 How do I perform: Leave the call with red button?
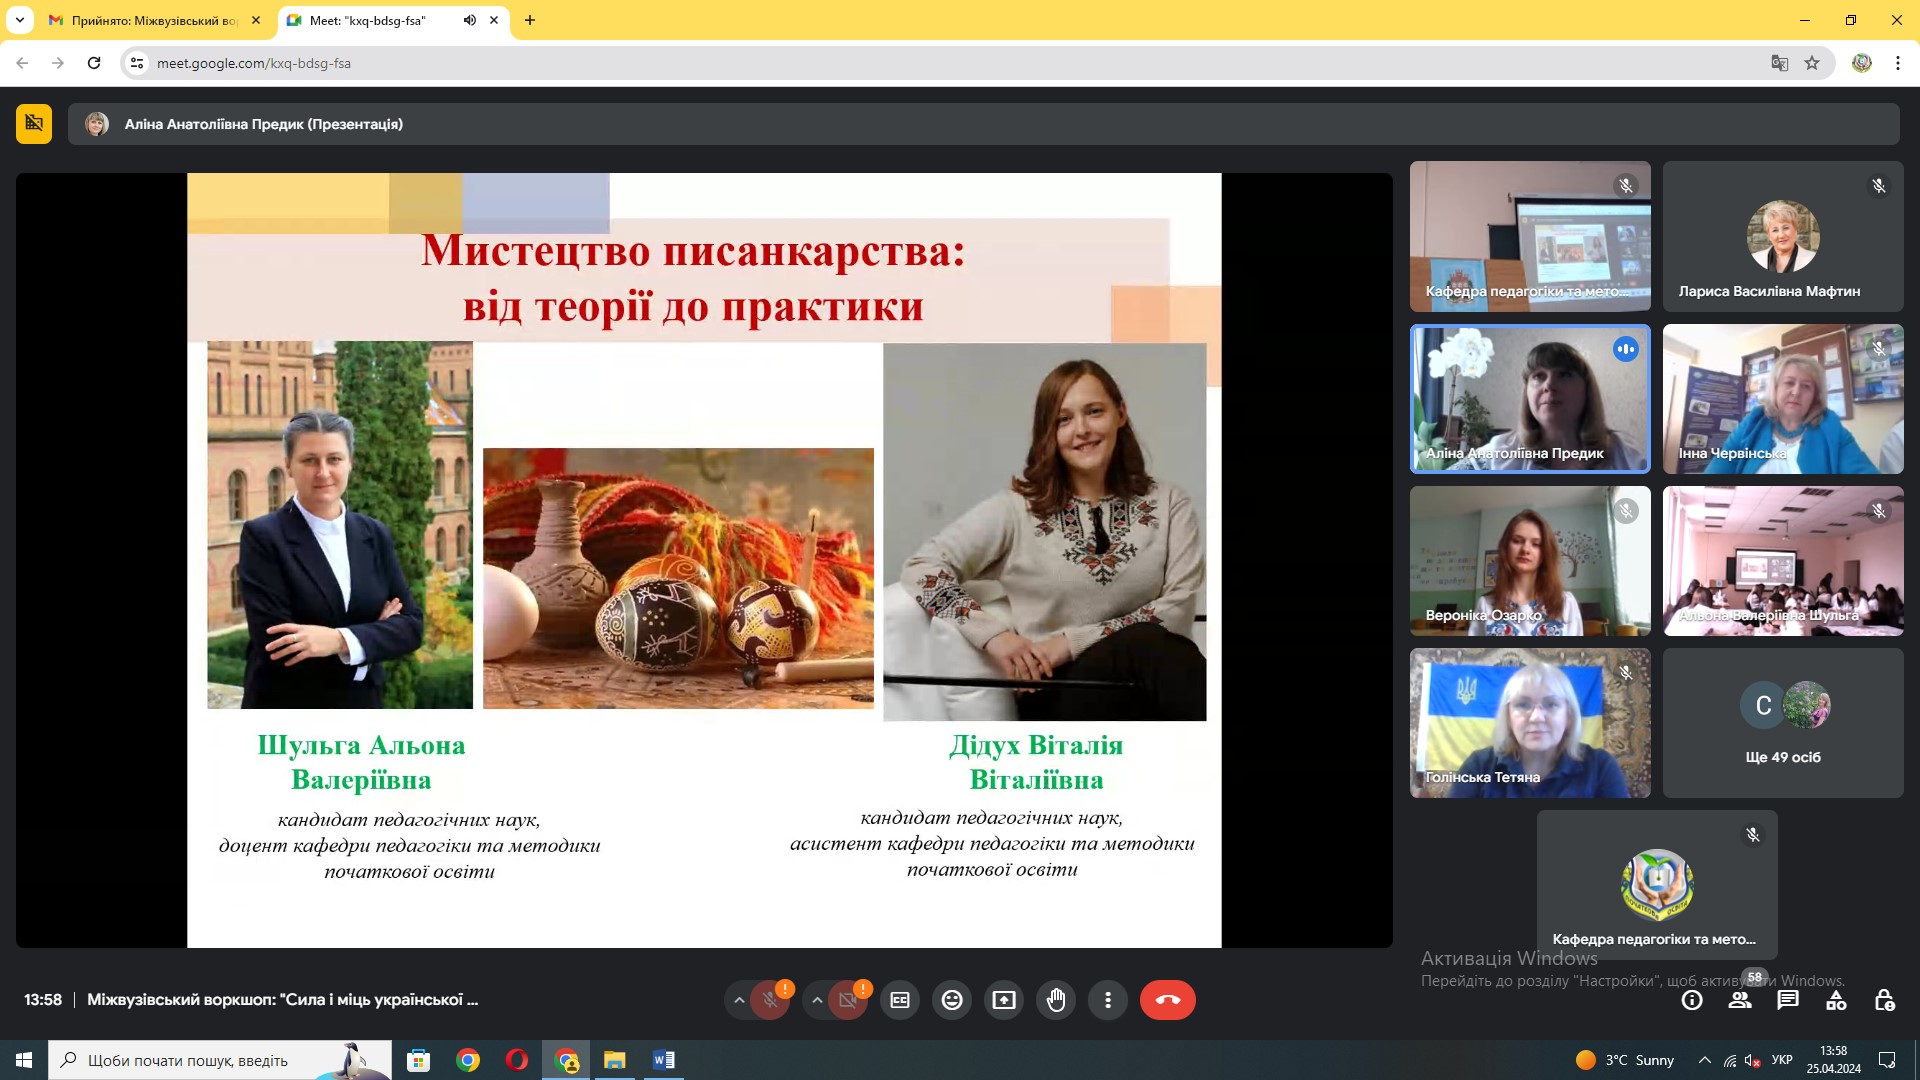pos(1168,1000)
